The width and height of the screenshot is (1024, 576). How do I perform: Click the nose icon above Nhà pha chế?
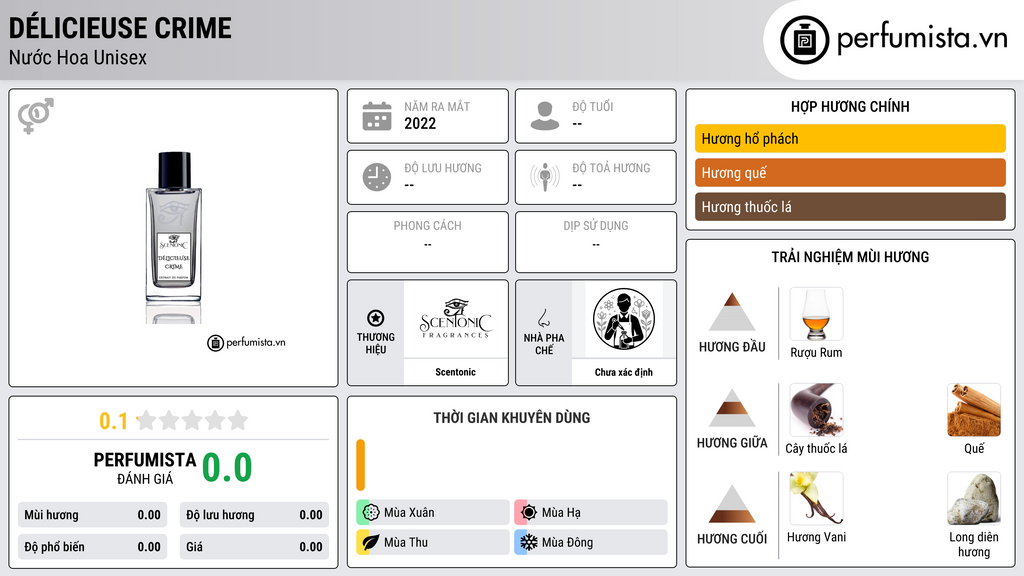[x=543, y=318]
